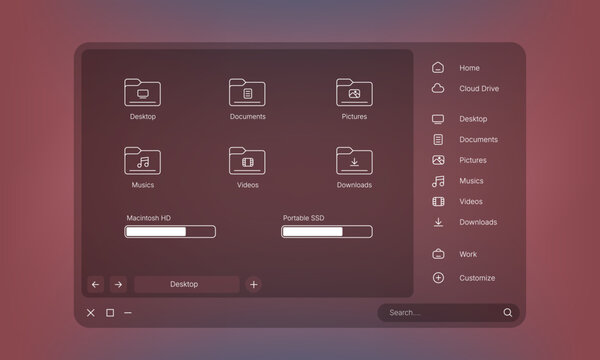600x360 pixels.
Task: Click the sidebar Documents page icon
Action: (x=438, y=140)
